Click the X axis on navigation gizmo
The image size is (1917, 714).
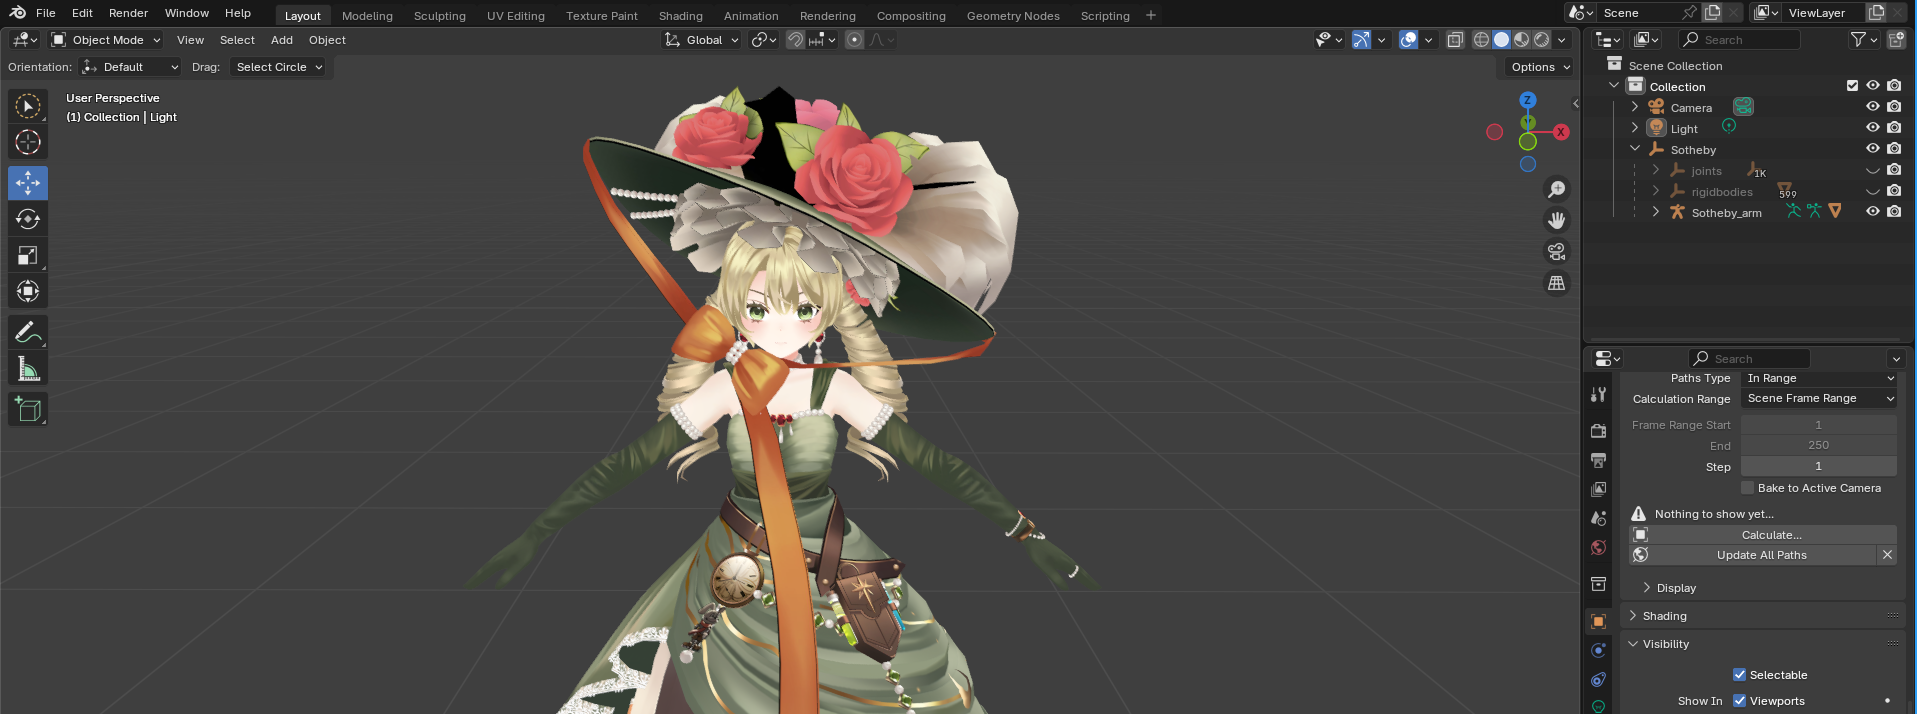point(1560,132)
